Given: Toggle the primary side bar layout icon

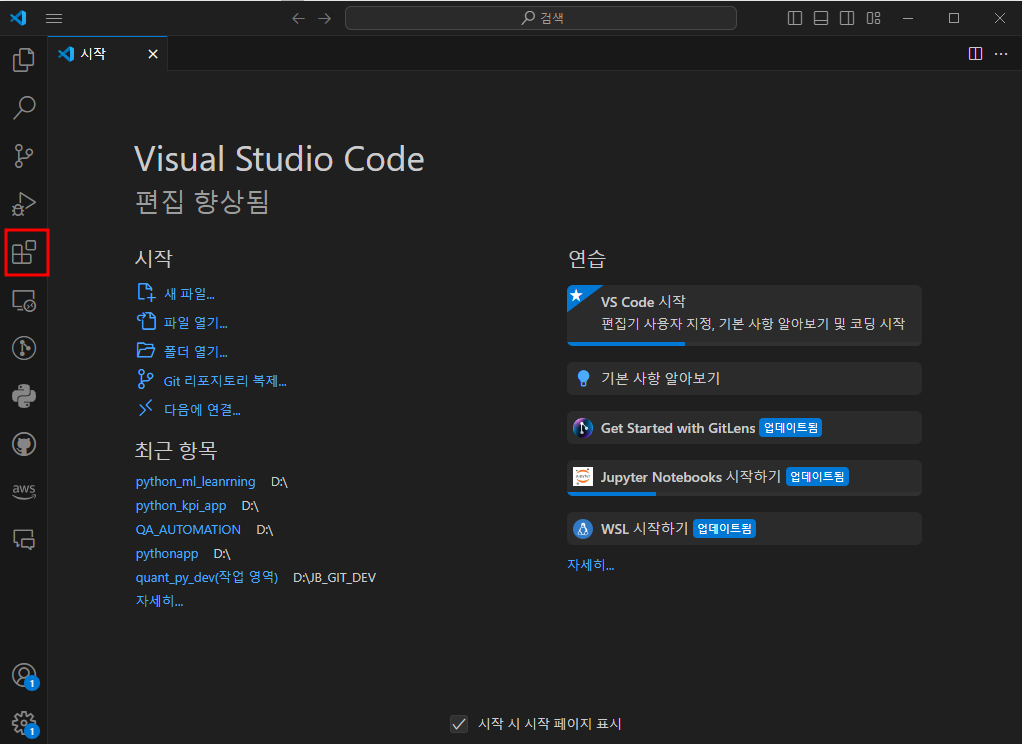Looking at the screenshot, I should pos(795,18).
